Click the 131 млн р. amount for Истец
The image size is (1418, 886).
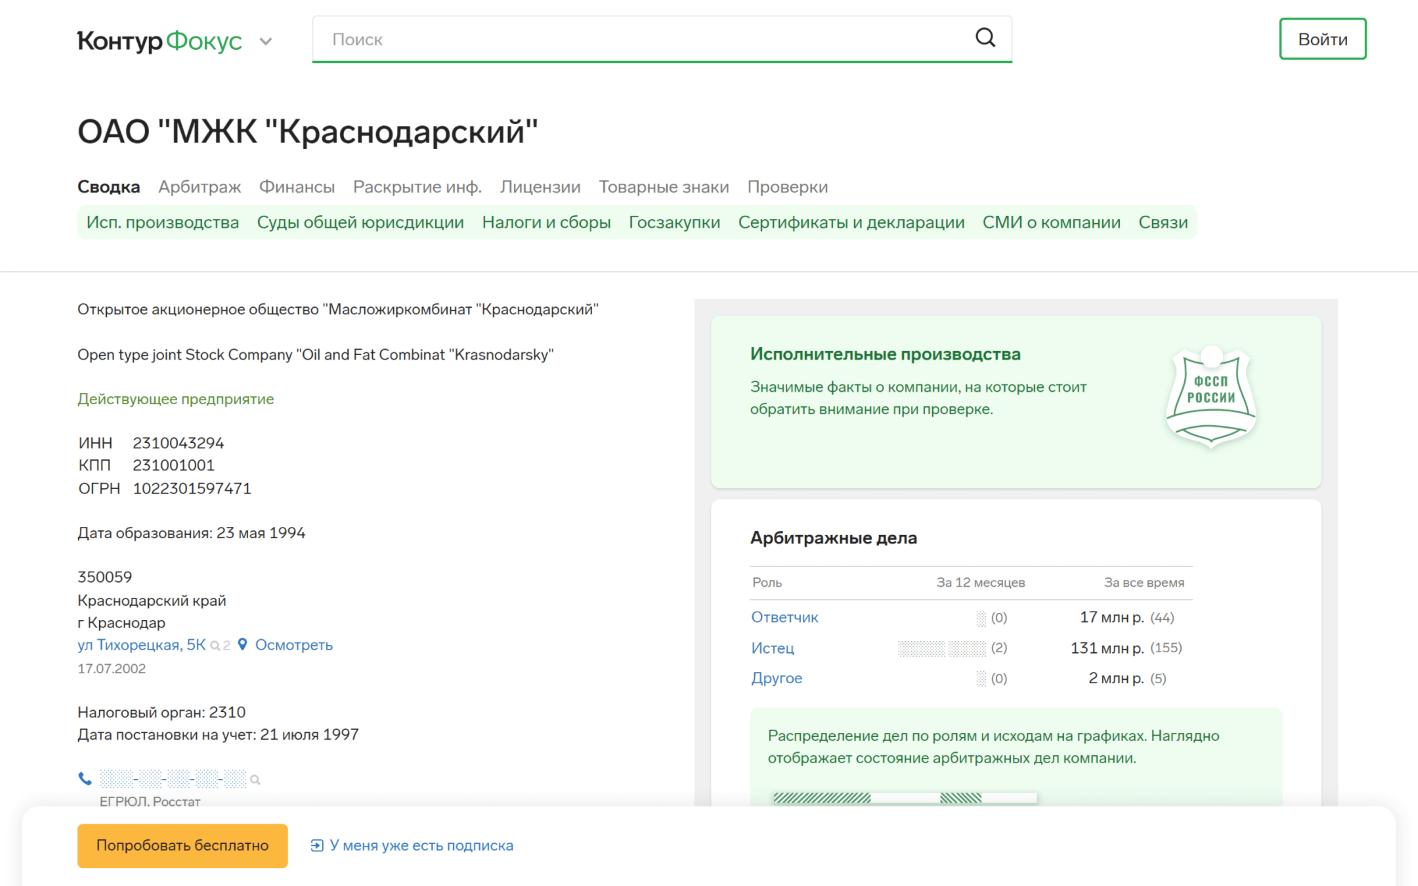click(x=1107, y=648)
